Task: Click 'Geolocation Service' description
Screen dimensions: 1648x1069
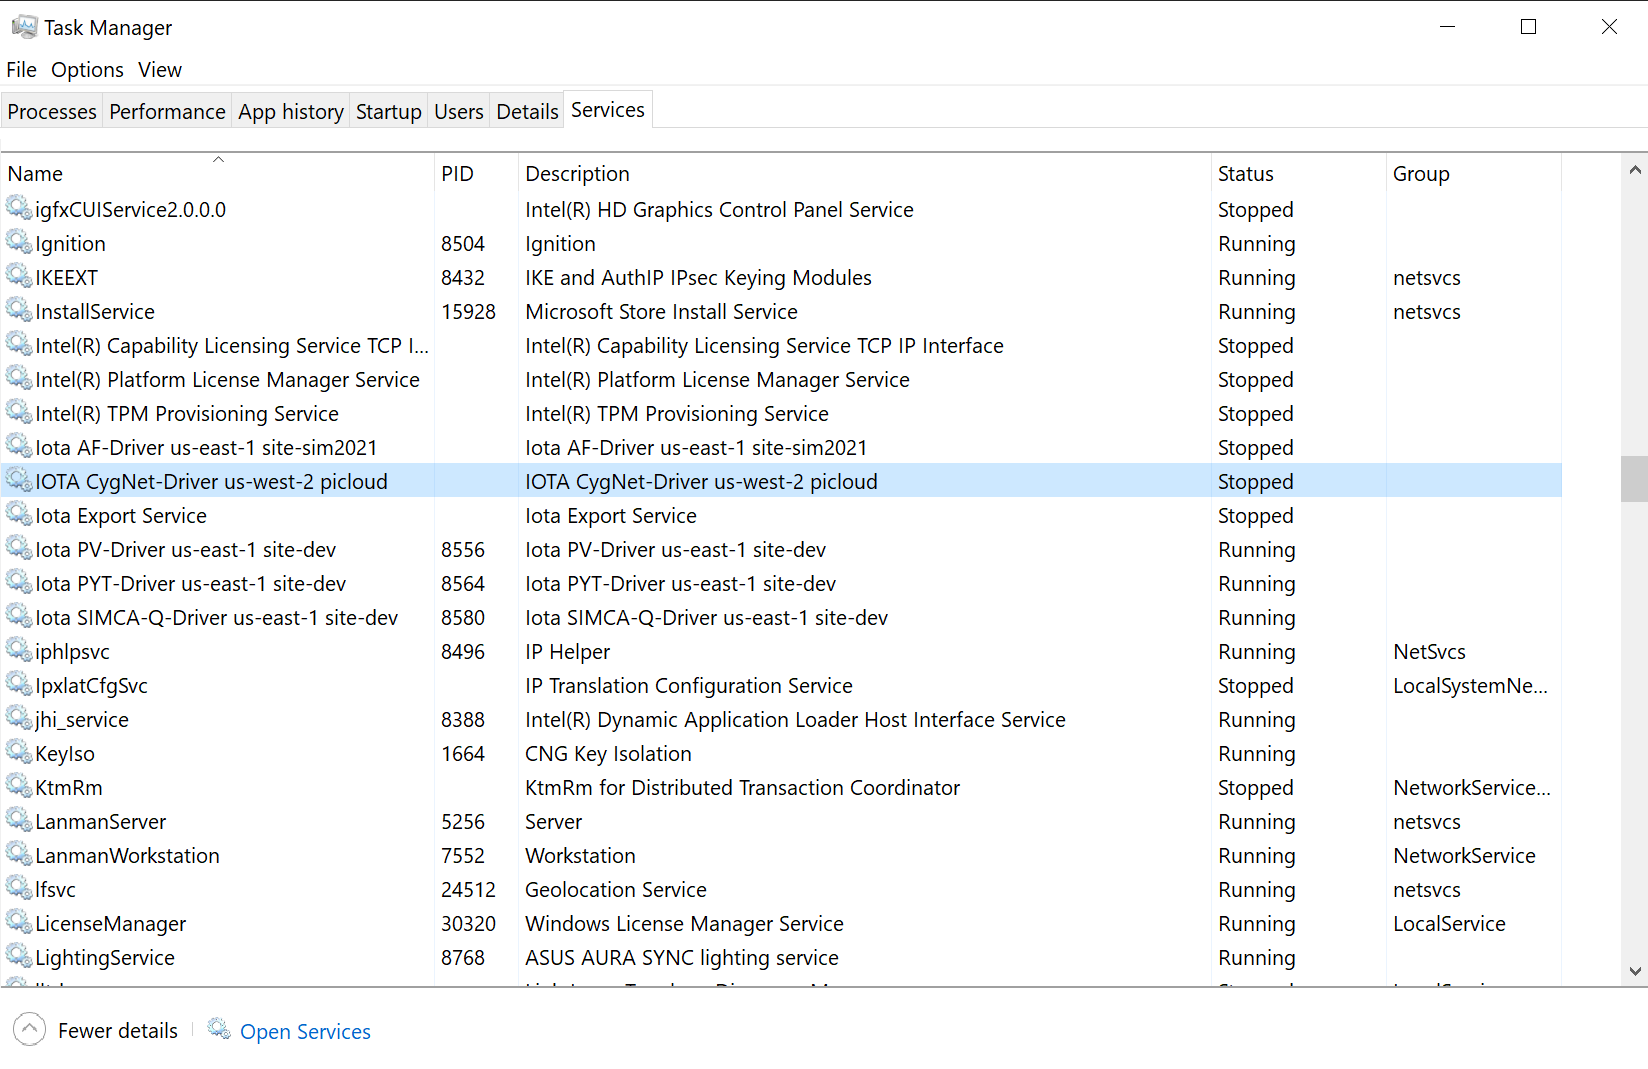Action: tap(616, 890)
